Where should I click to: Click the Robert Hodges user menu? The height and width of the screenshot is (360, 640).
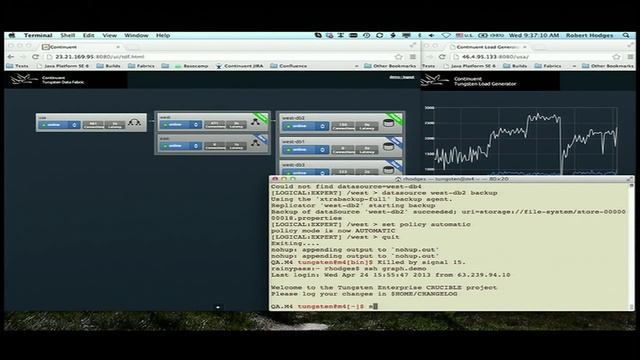[589, 36]
